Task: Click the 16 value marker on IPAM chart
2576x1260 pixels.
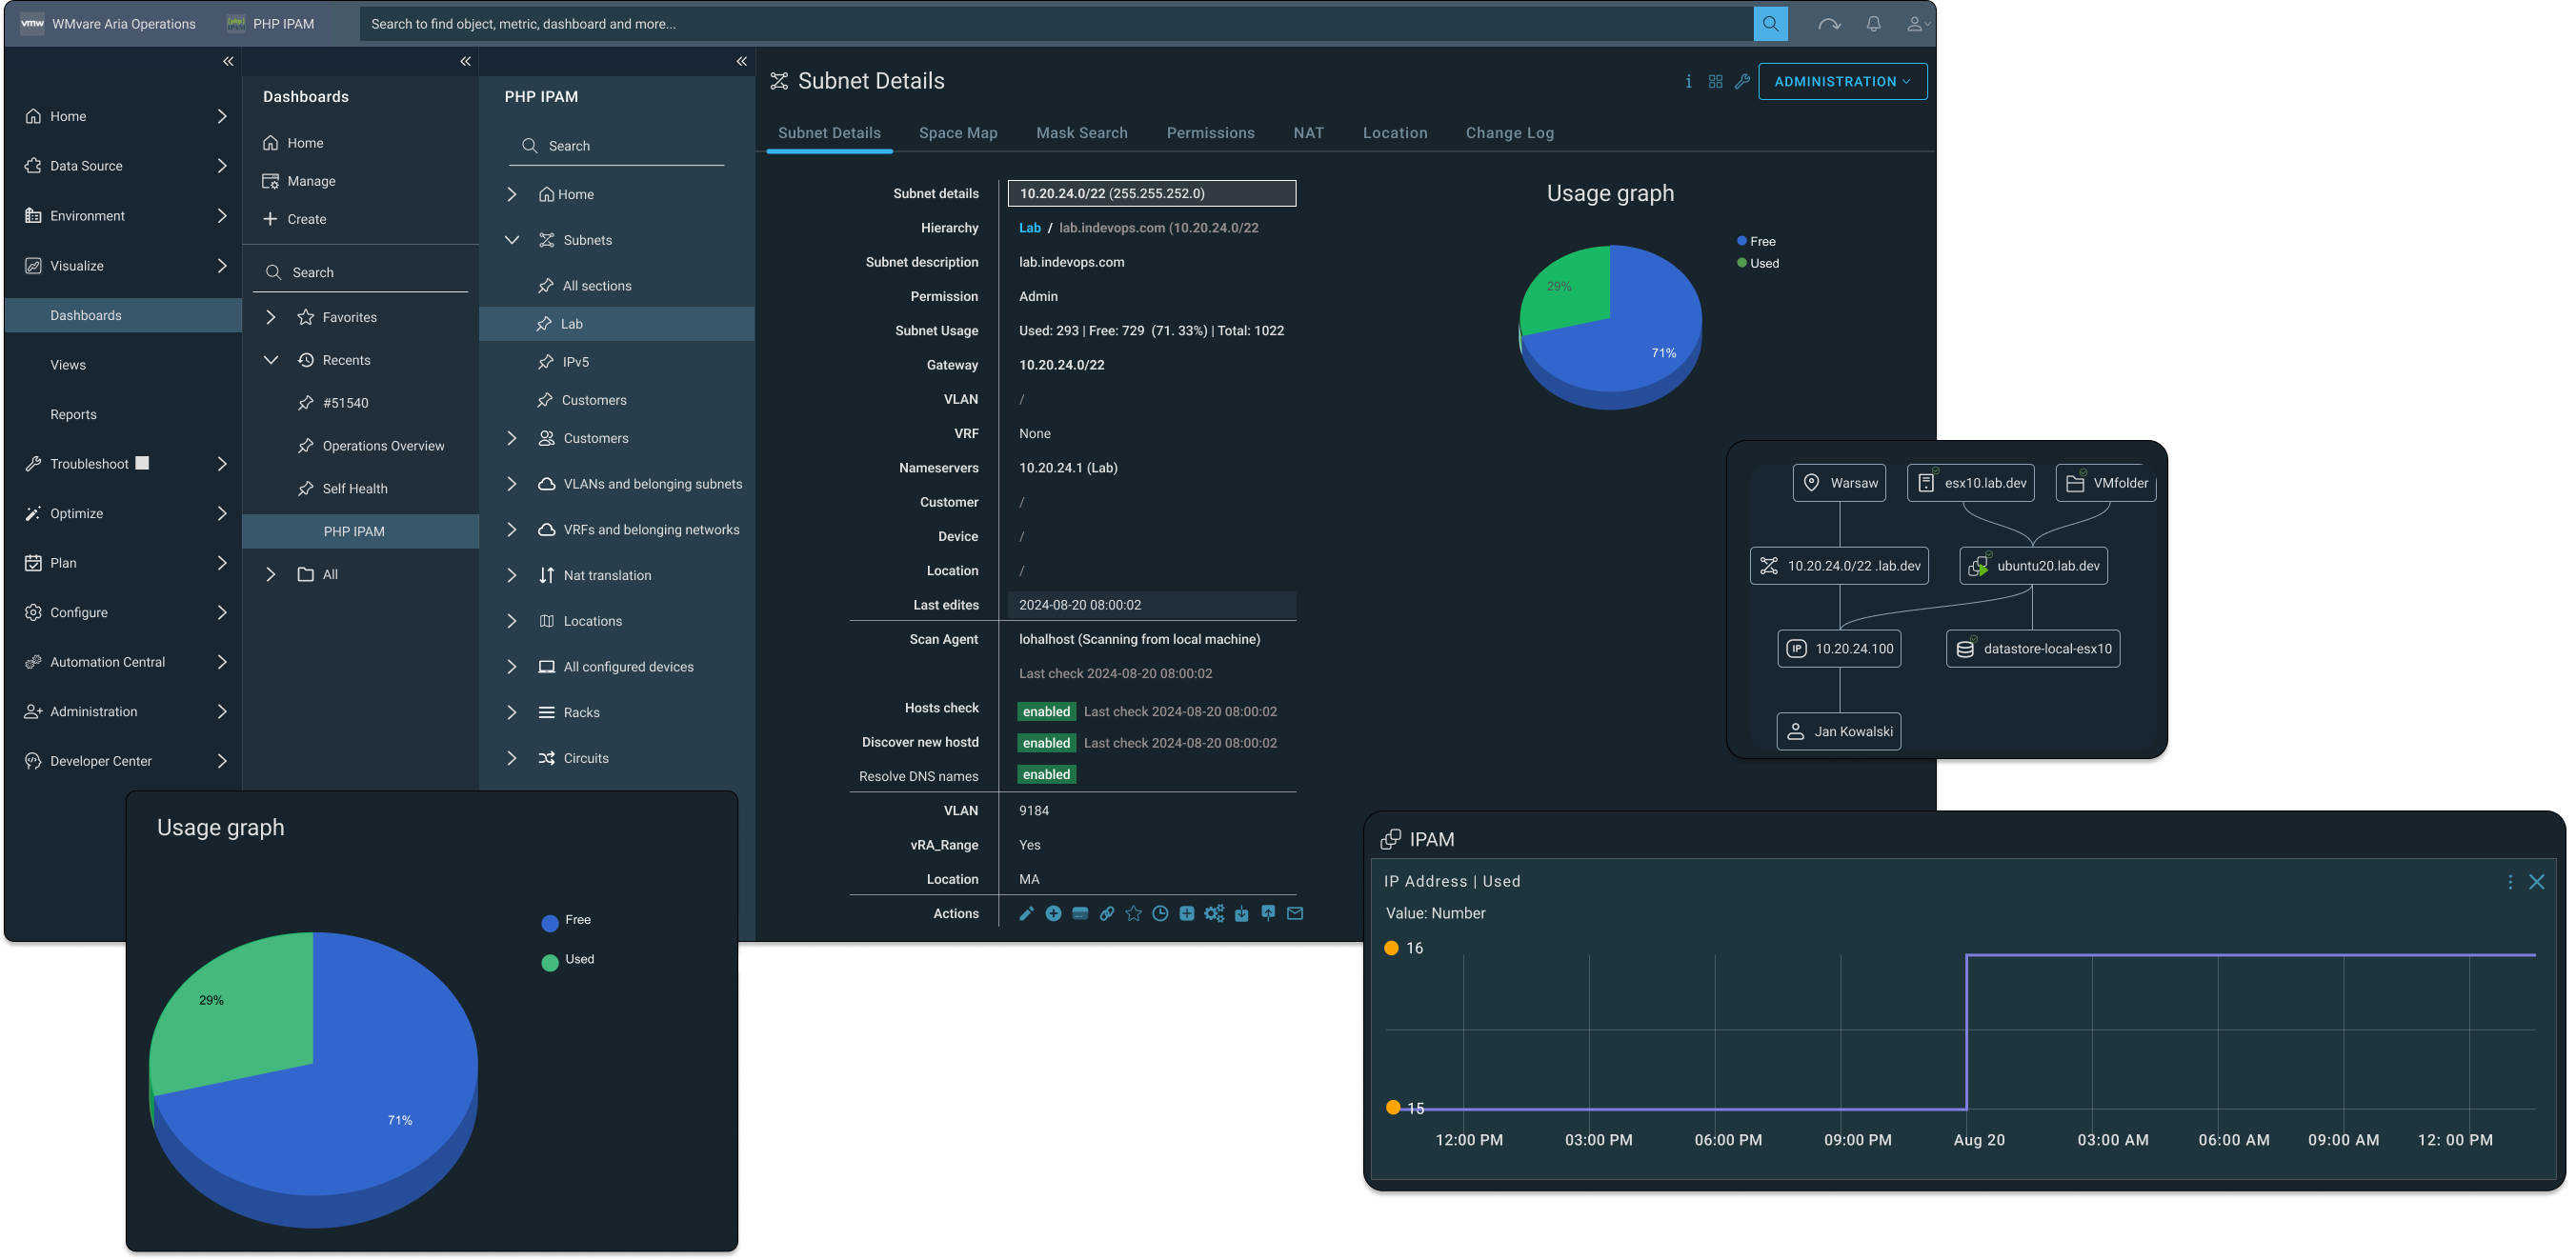Action: coord(1391,948)
